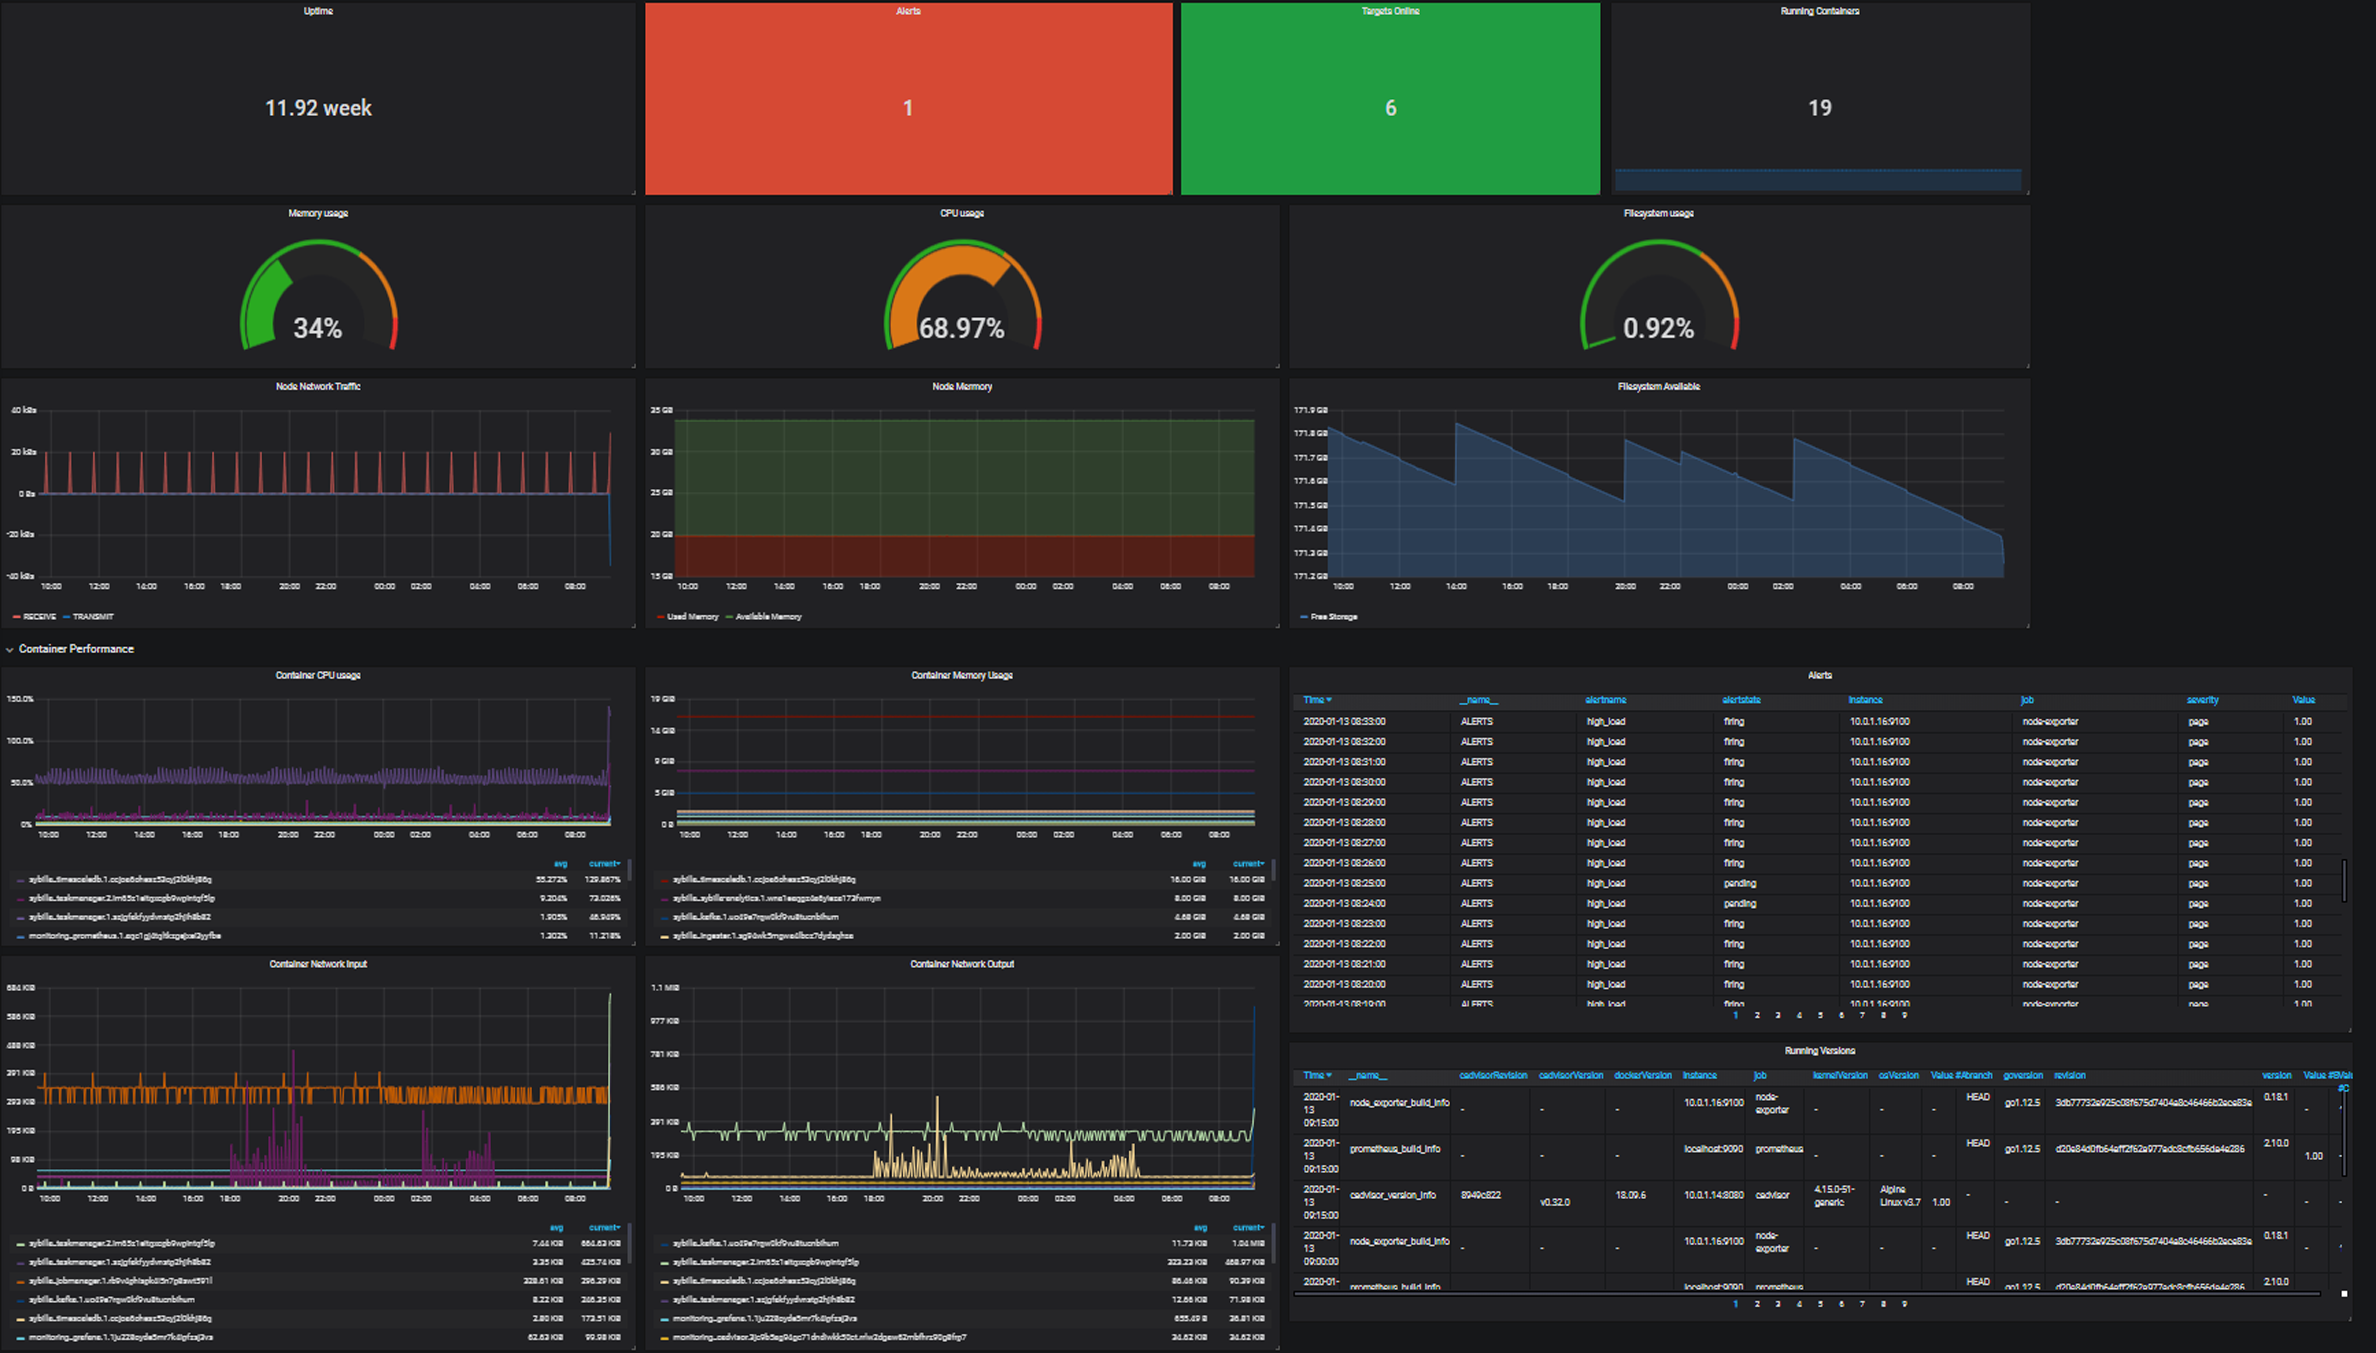The height and width of the screenshot is (1353, 2376).
Task: Go to page 9 of Alerts table
Action: pyautogui.click(x=1904, y=1016)
